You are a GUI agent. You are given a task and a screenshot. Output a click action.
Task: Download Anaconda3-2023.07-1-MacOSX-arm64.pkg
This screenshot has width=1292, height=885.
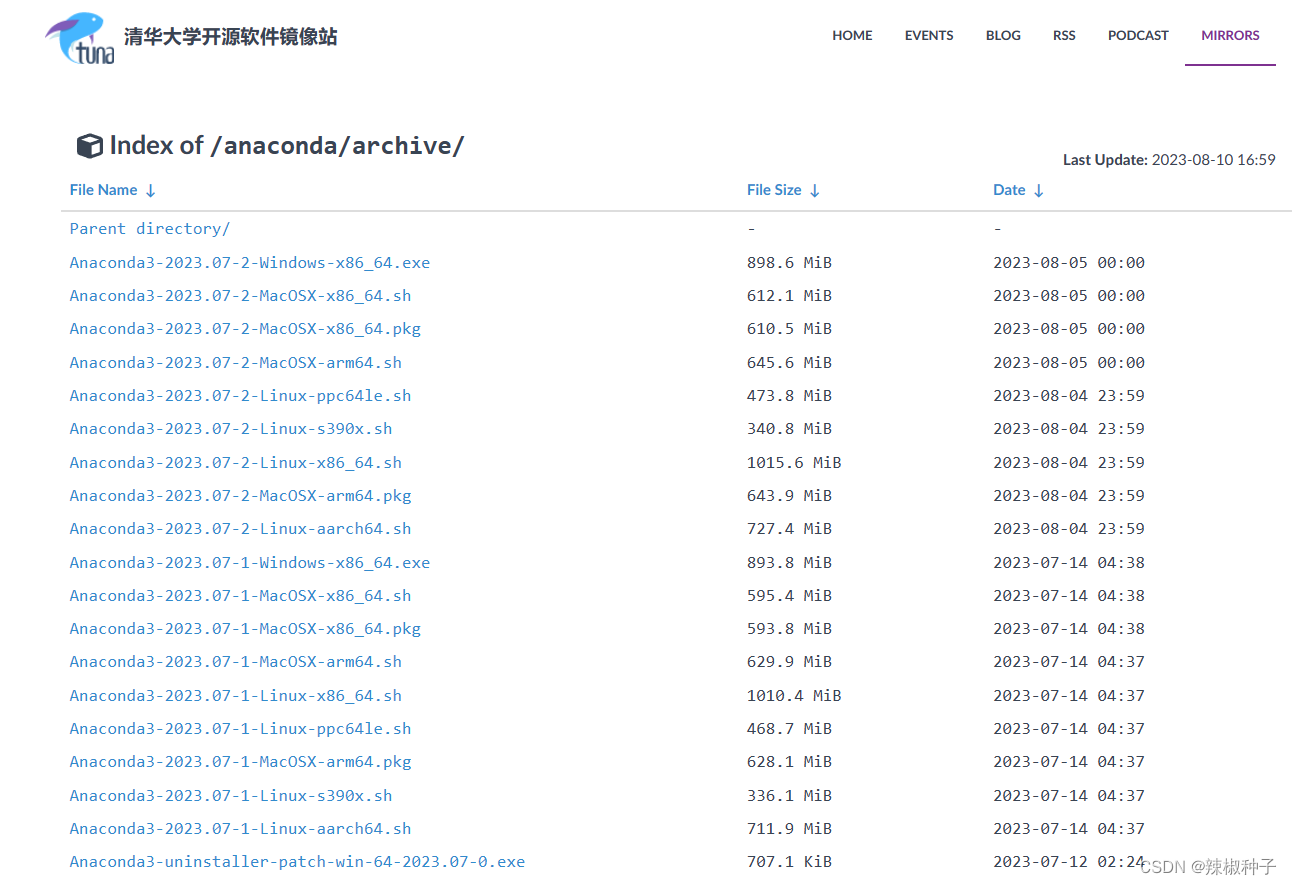[240, 762]
